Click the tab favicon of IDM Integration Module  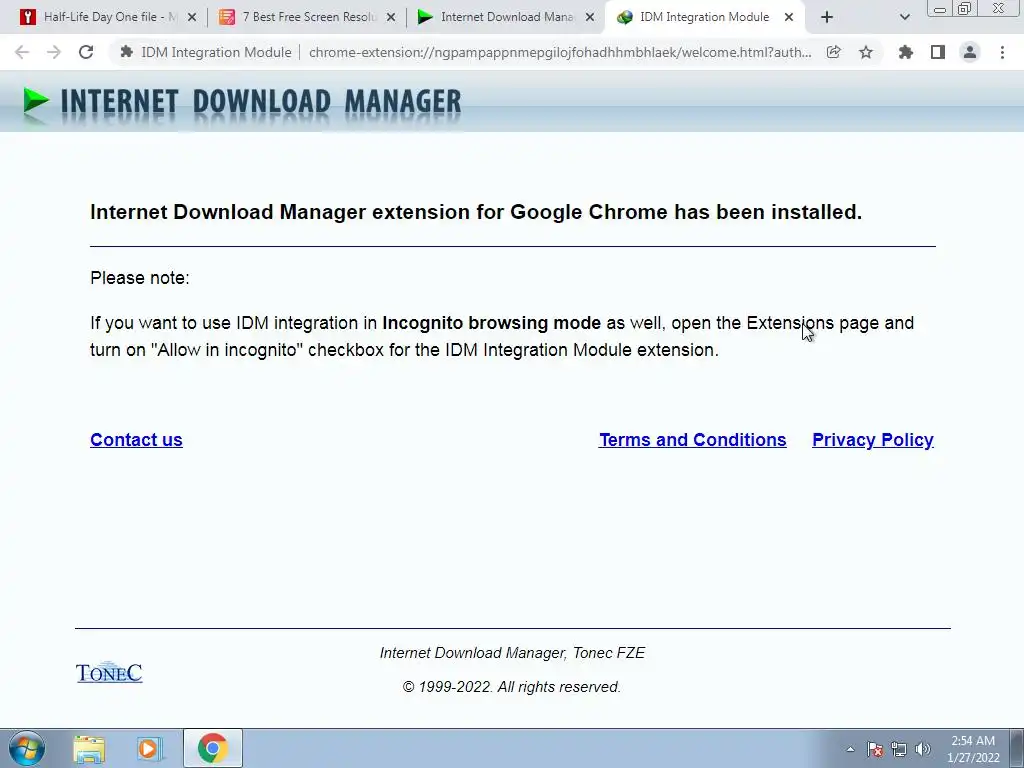624,18
